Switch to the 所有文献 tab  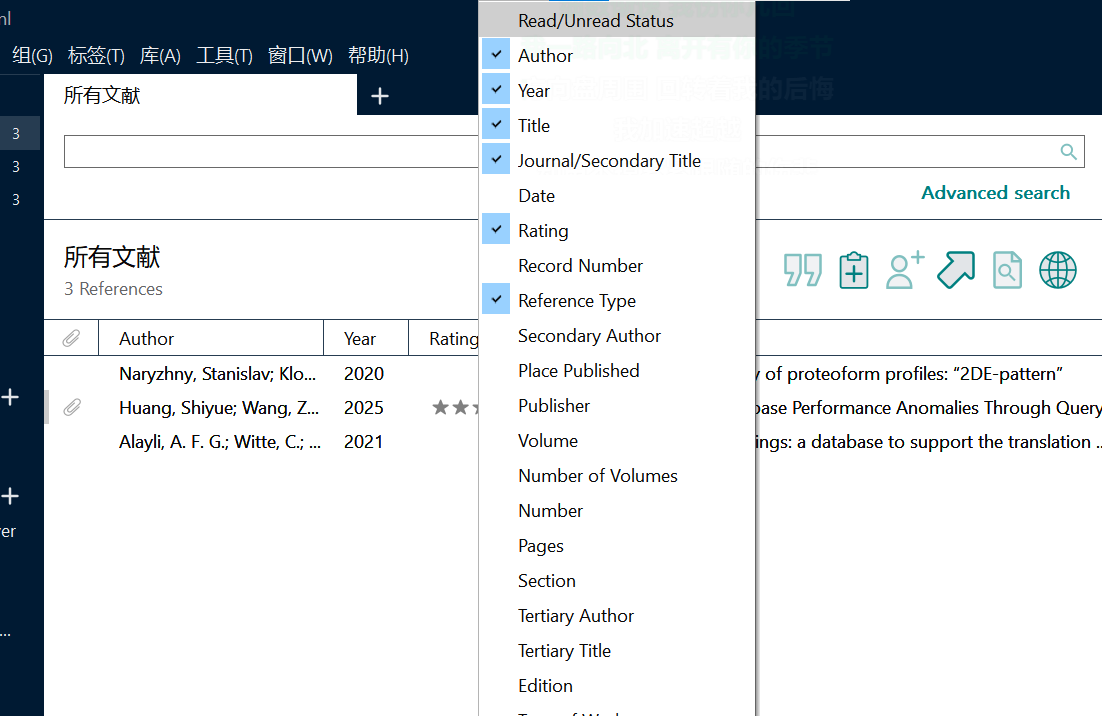click(x=200, y=95)
